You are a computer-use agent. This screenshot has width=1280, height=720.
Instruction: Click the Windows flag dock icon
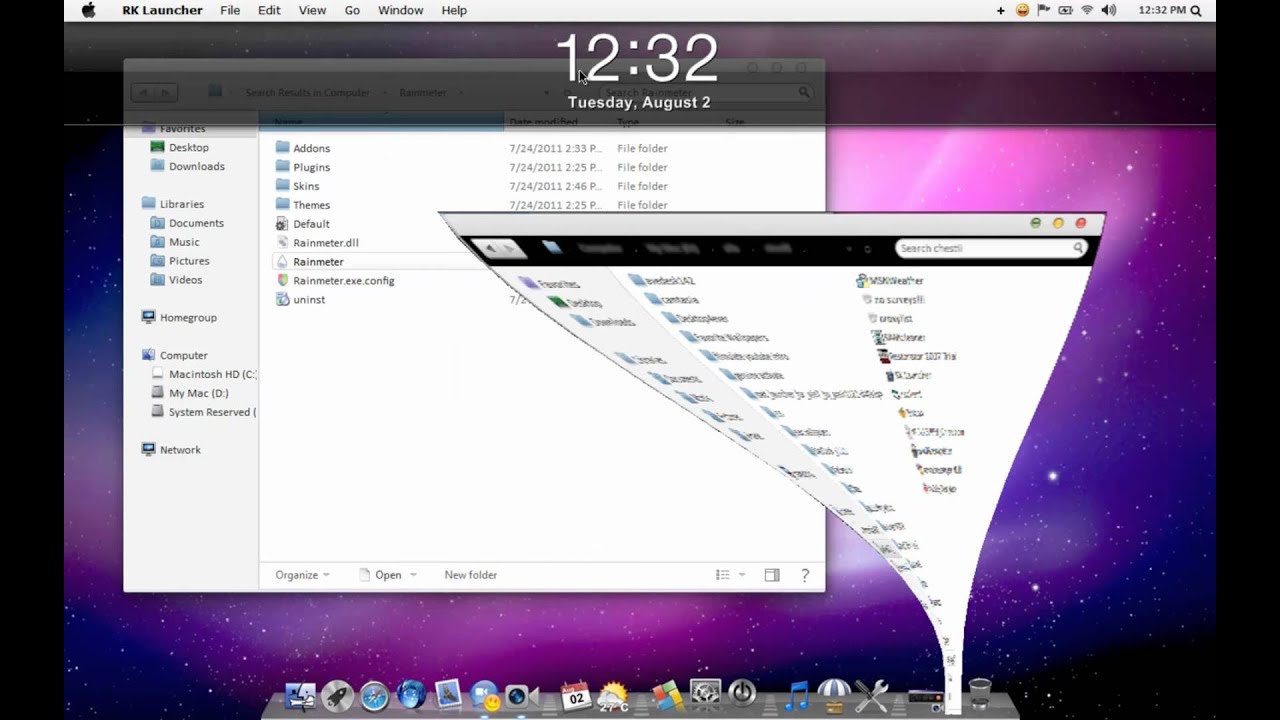(667, 696)
